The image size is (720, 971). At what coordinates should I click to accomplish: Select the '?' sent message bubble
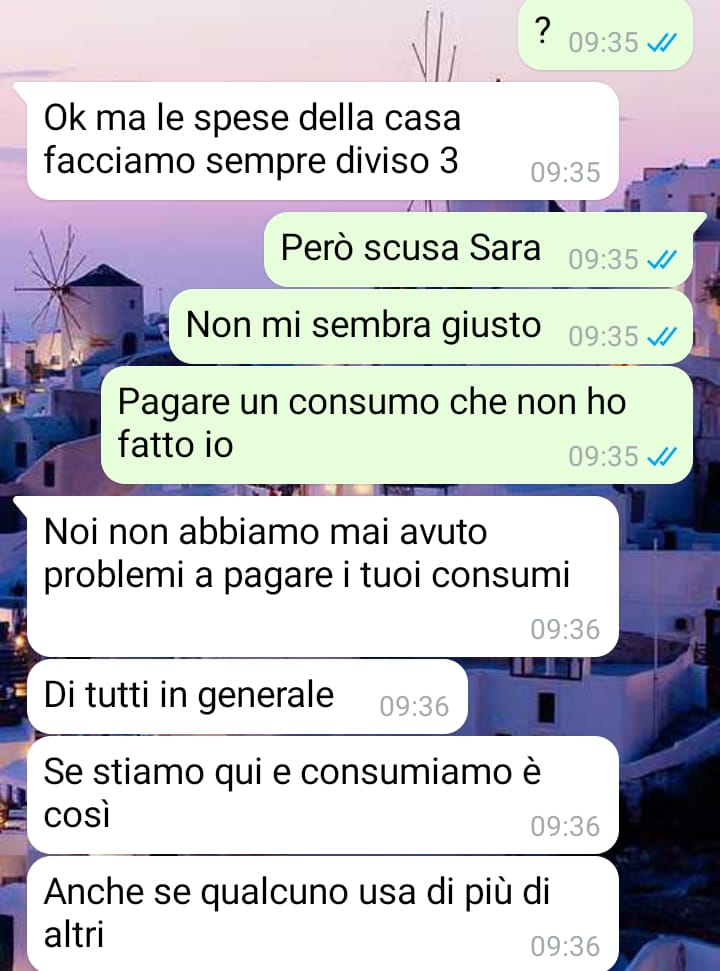tap(605, 34)
